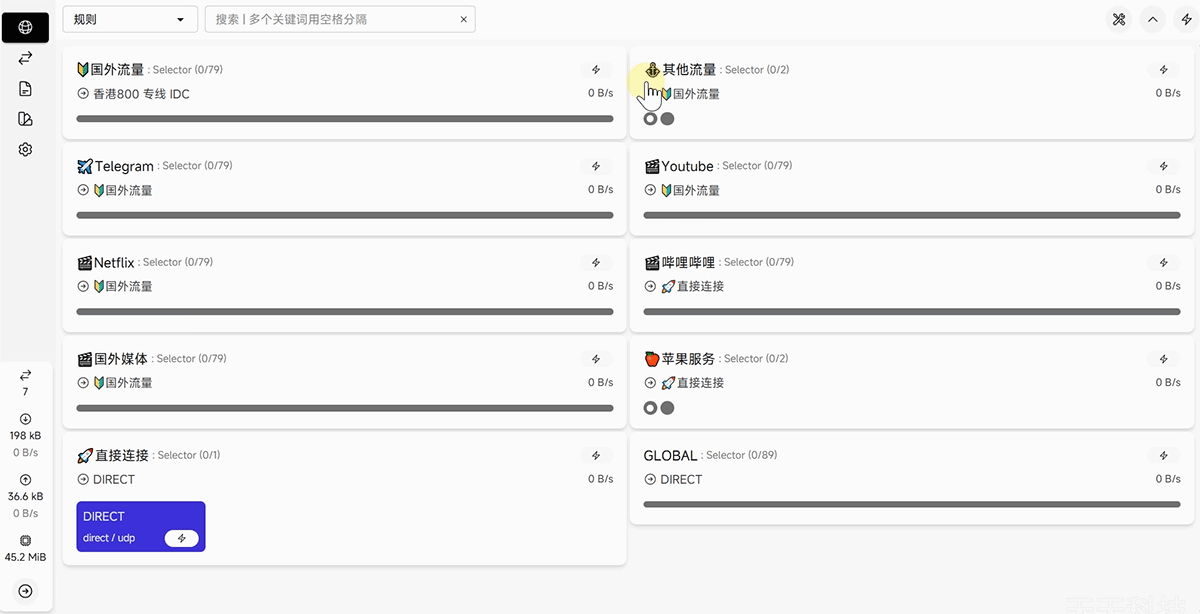This screenshot has height=614, width=1200.
Task: Switch to the proxies globe tab
Action: (x=25, y=27)
